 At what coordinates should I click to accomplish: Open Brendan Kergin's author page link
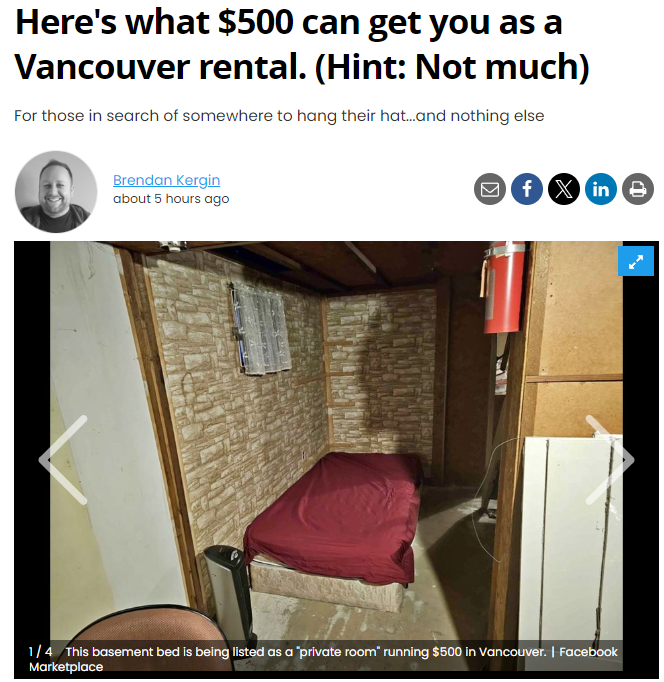tap(167, 180)
